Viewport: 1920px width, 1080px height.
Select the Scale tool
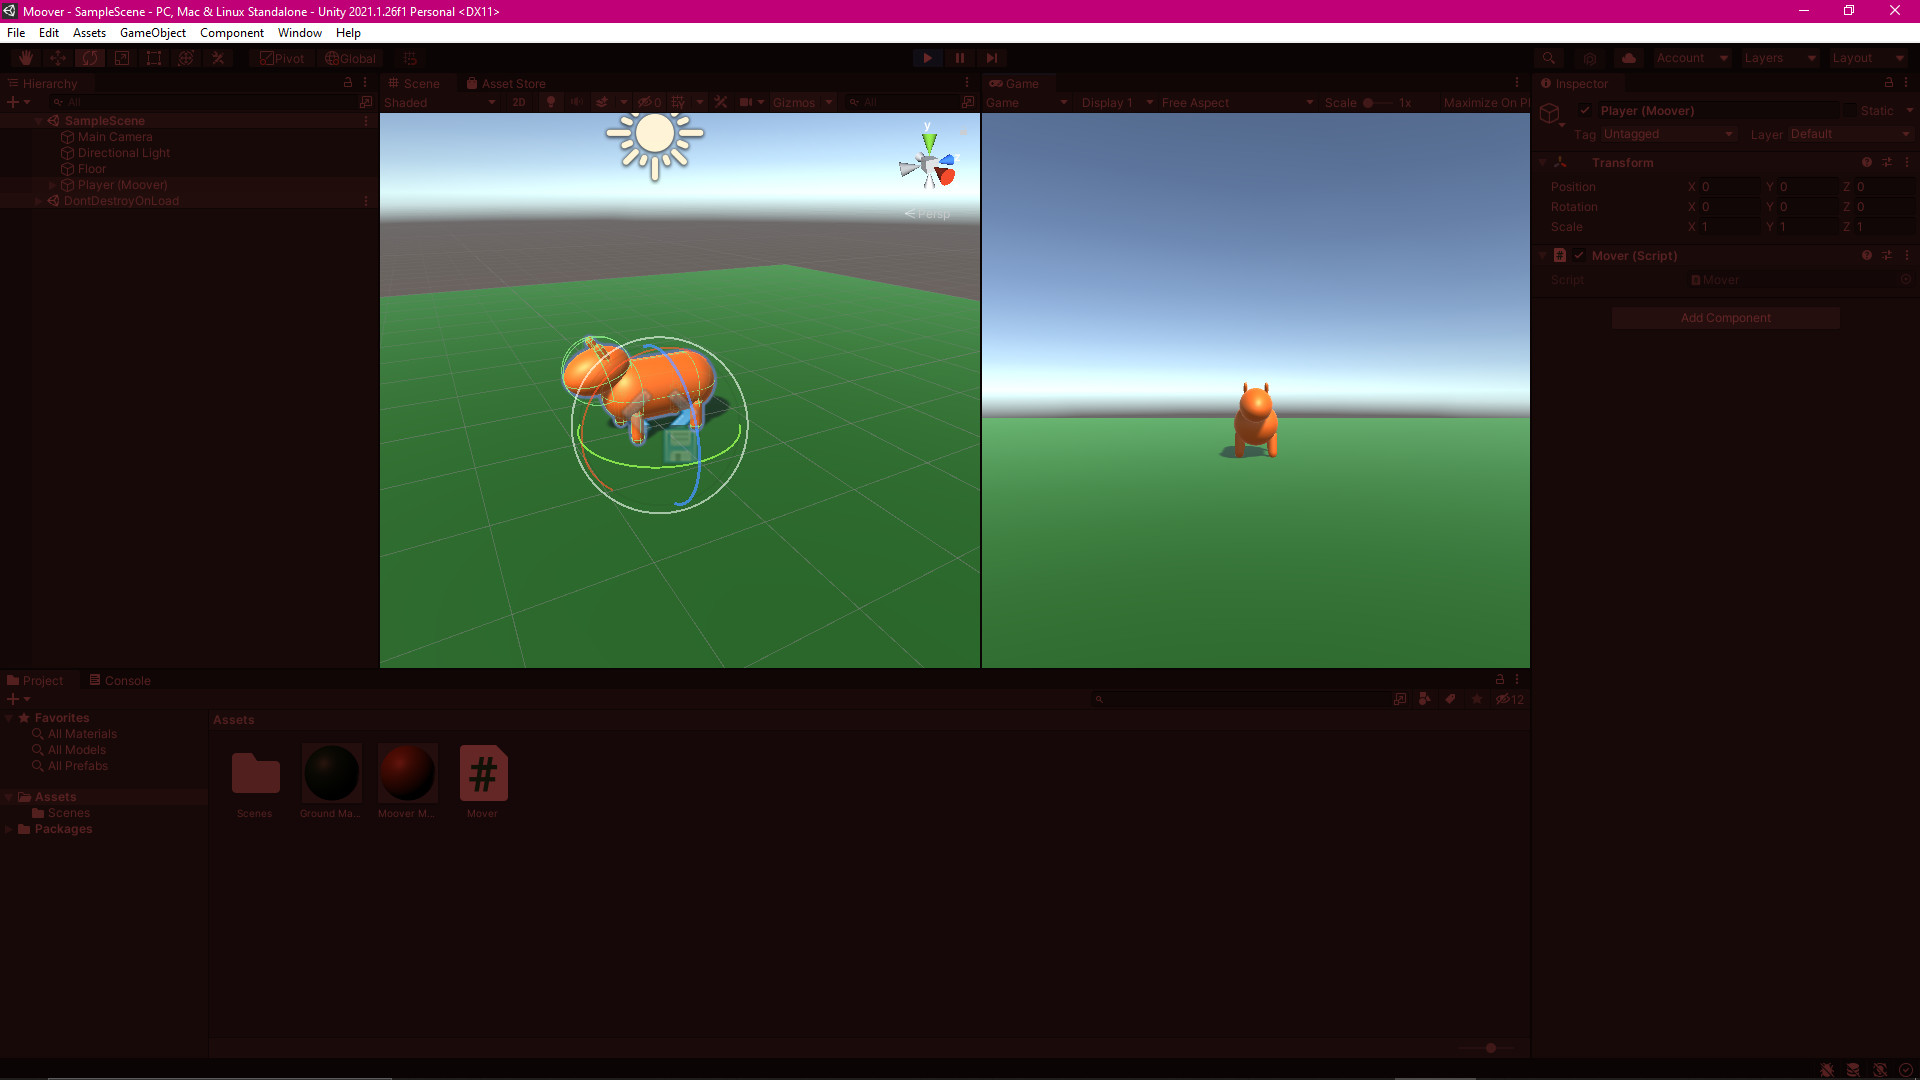(122, 58)
